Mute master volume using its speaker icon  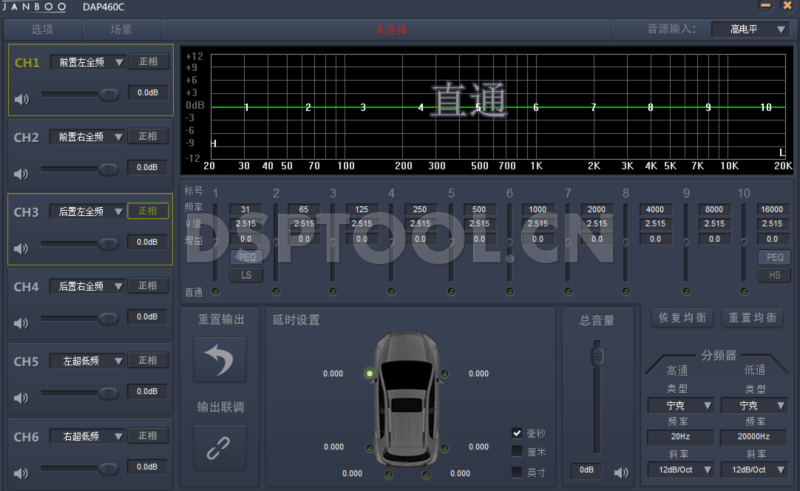[621, 471]
